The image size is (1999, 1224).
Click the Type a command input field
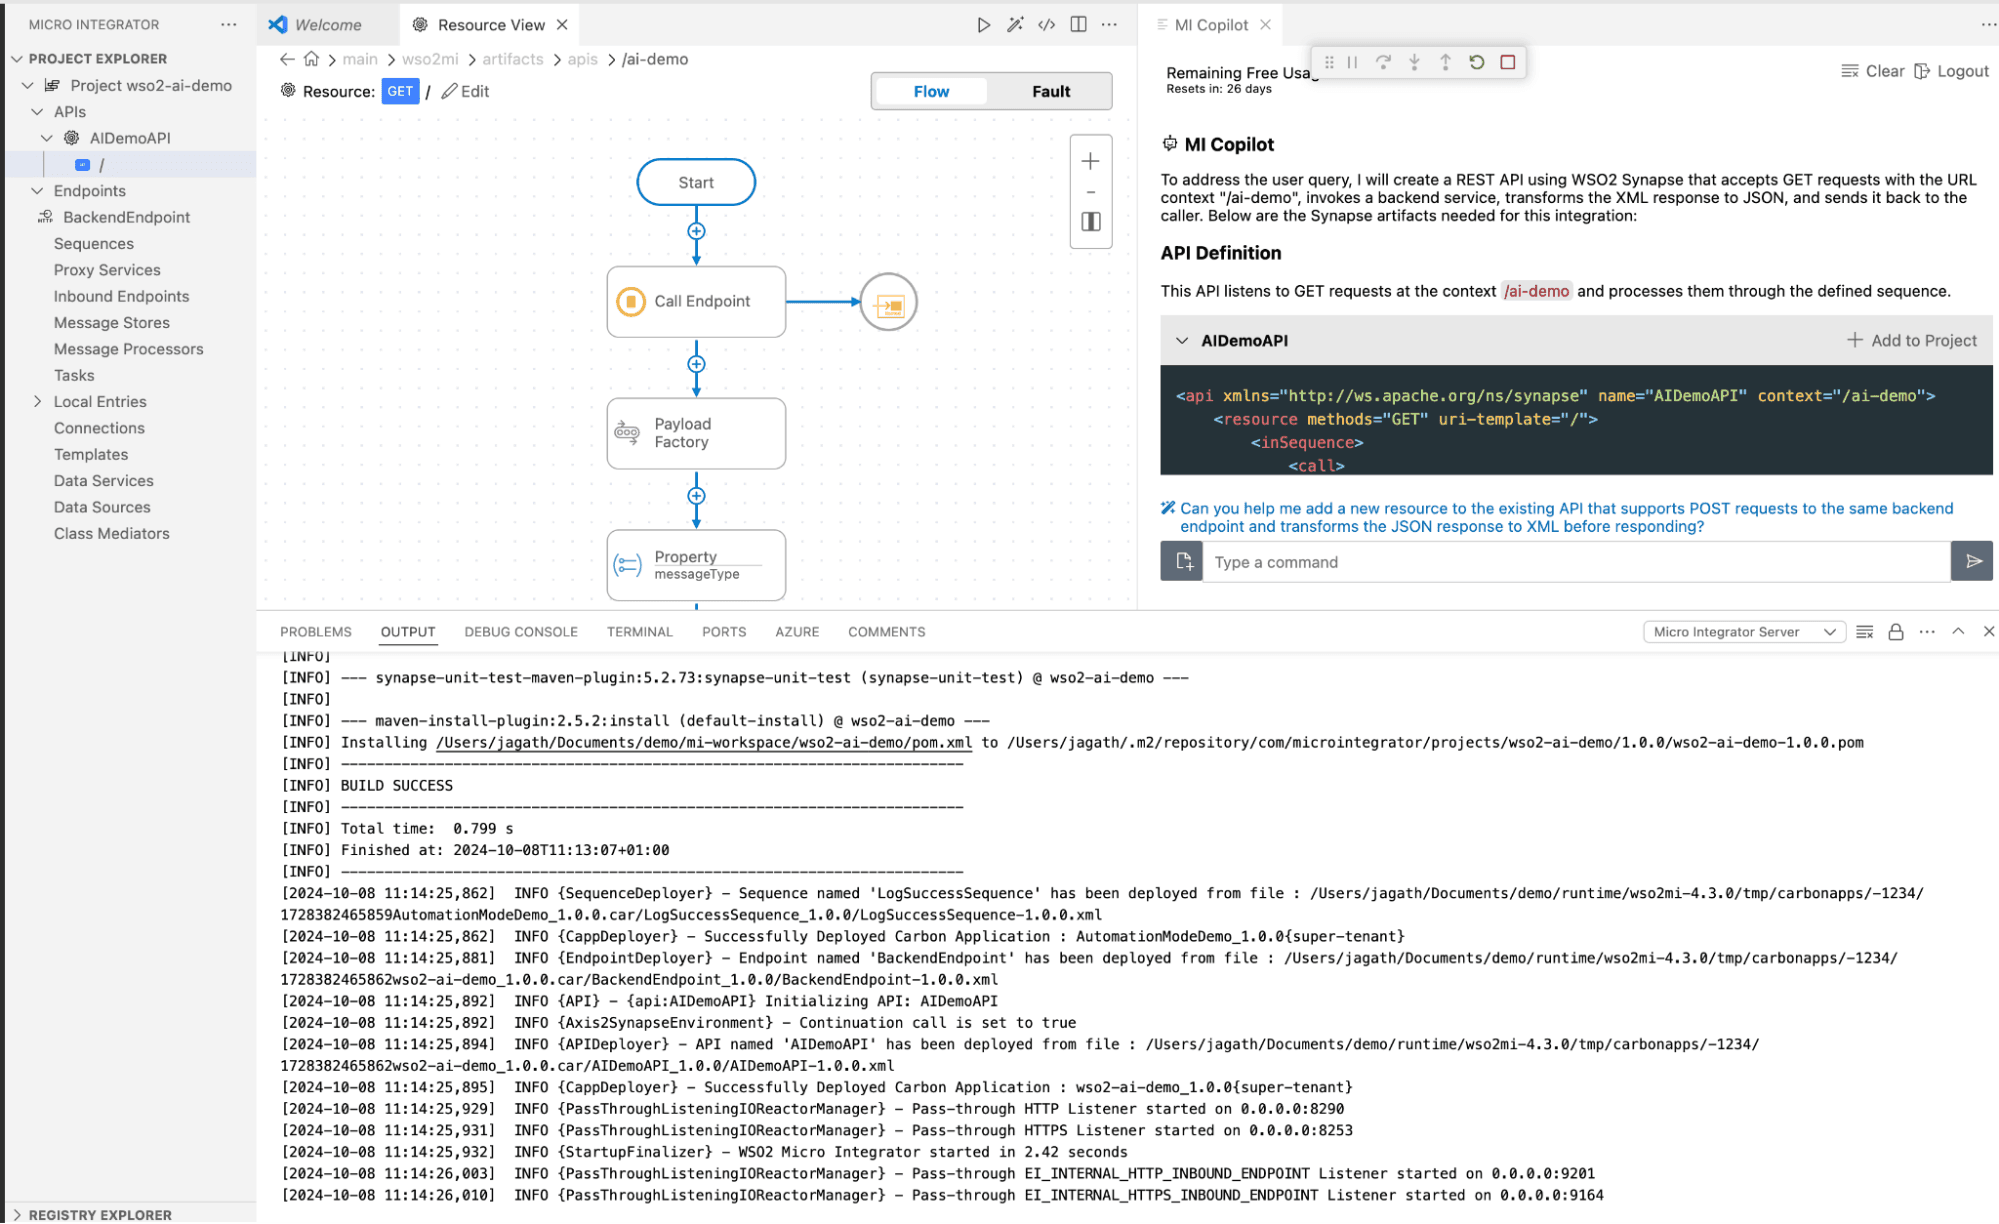1575,562
